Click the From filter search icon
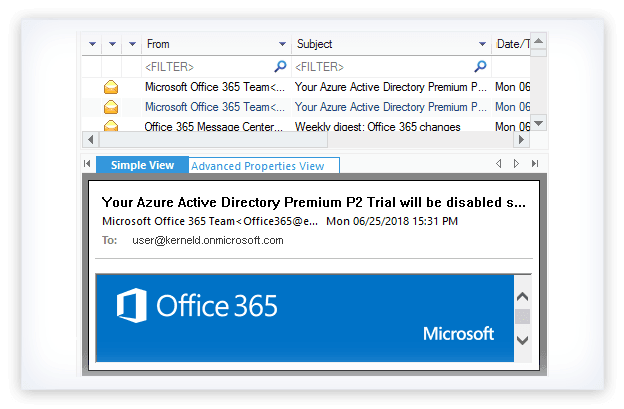 pyautogui.click(x=281, y=66)
